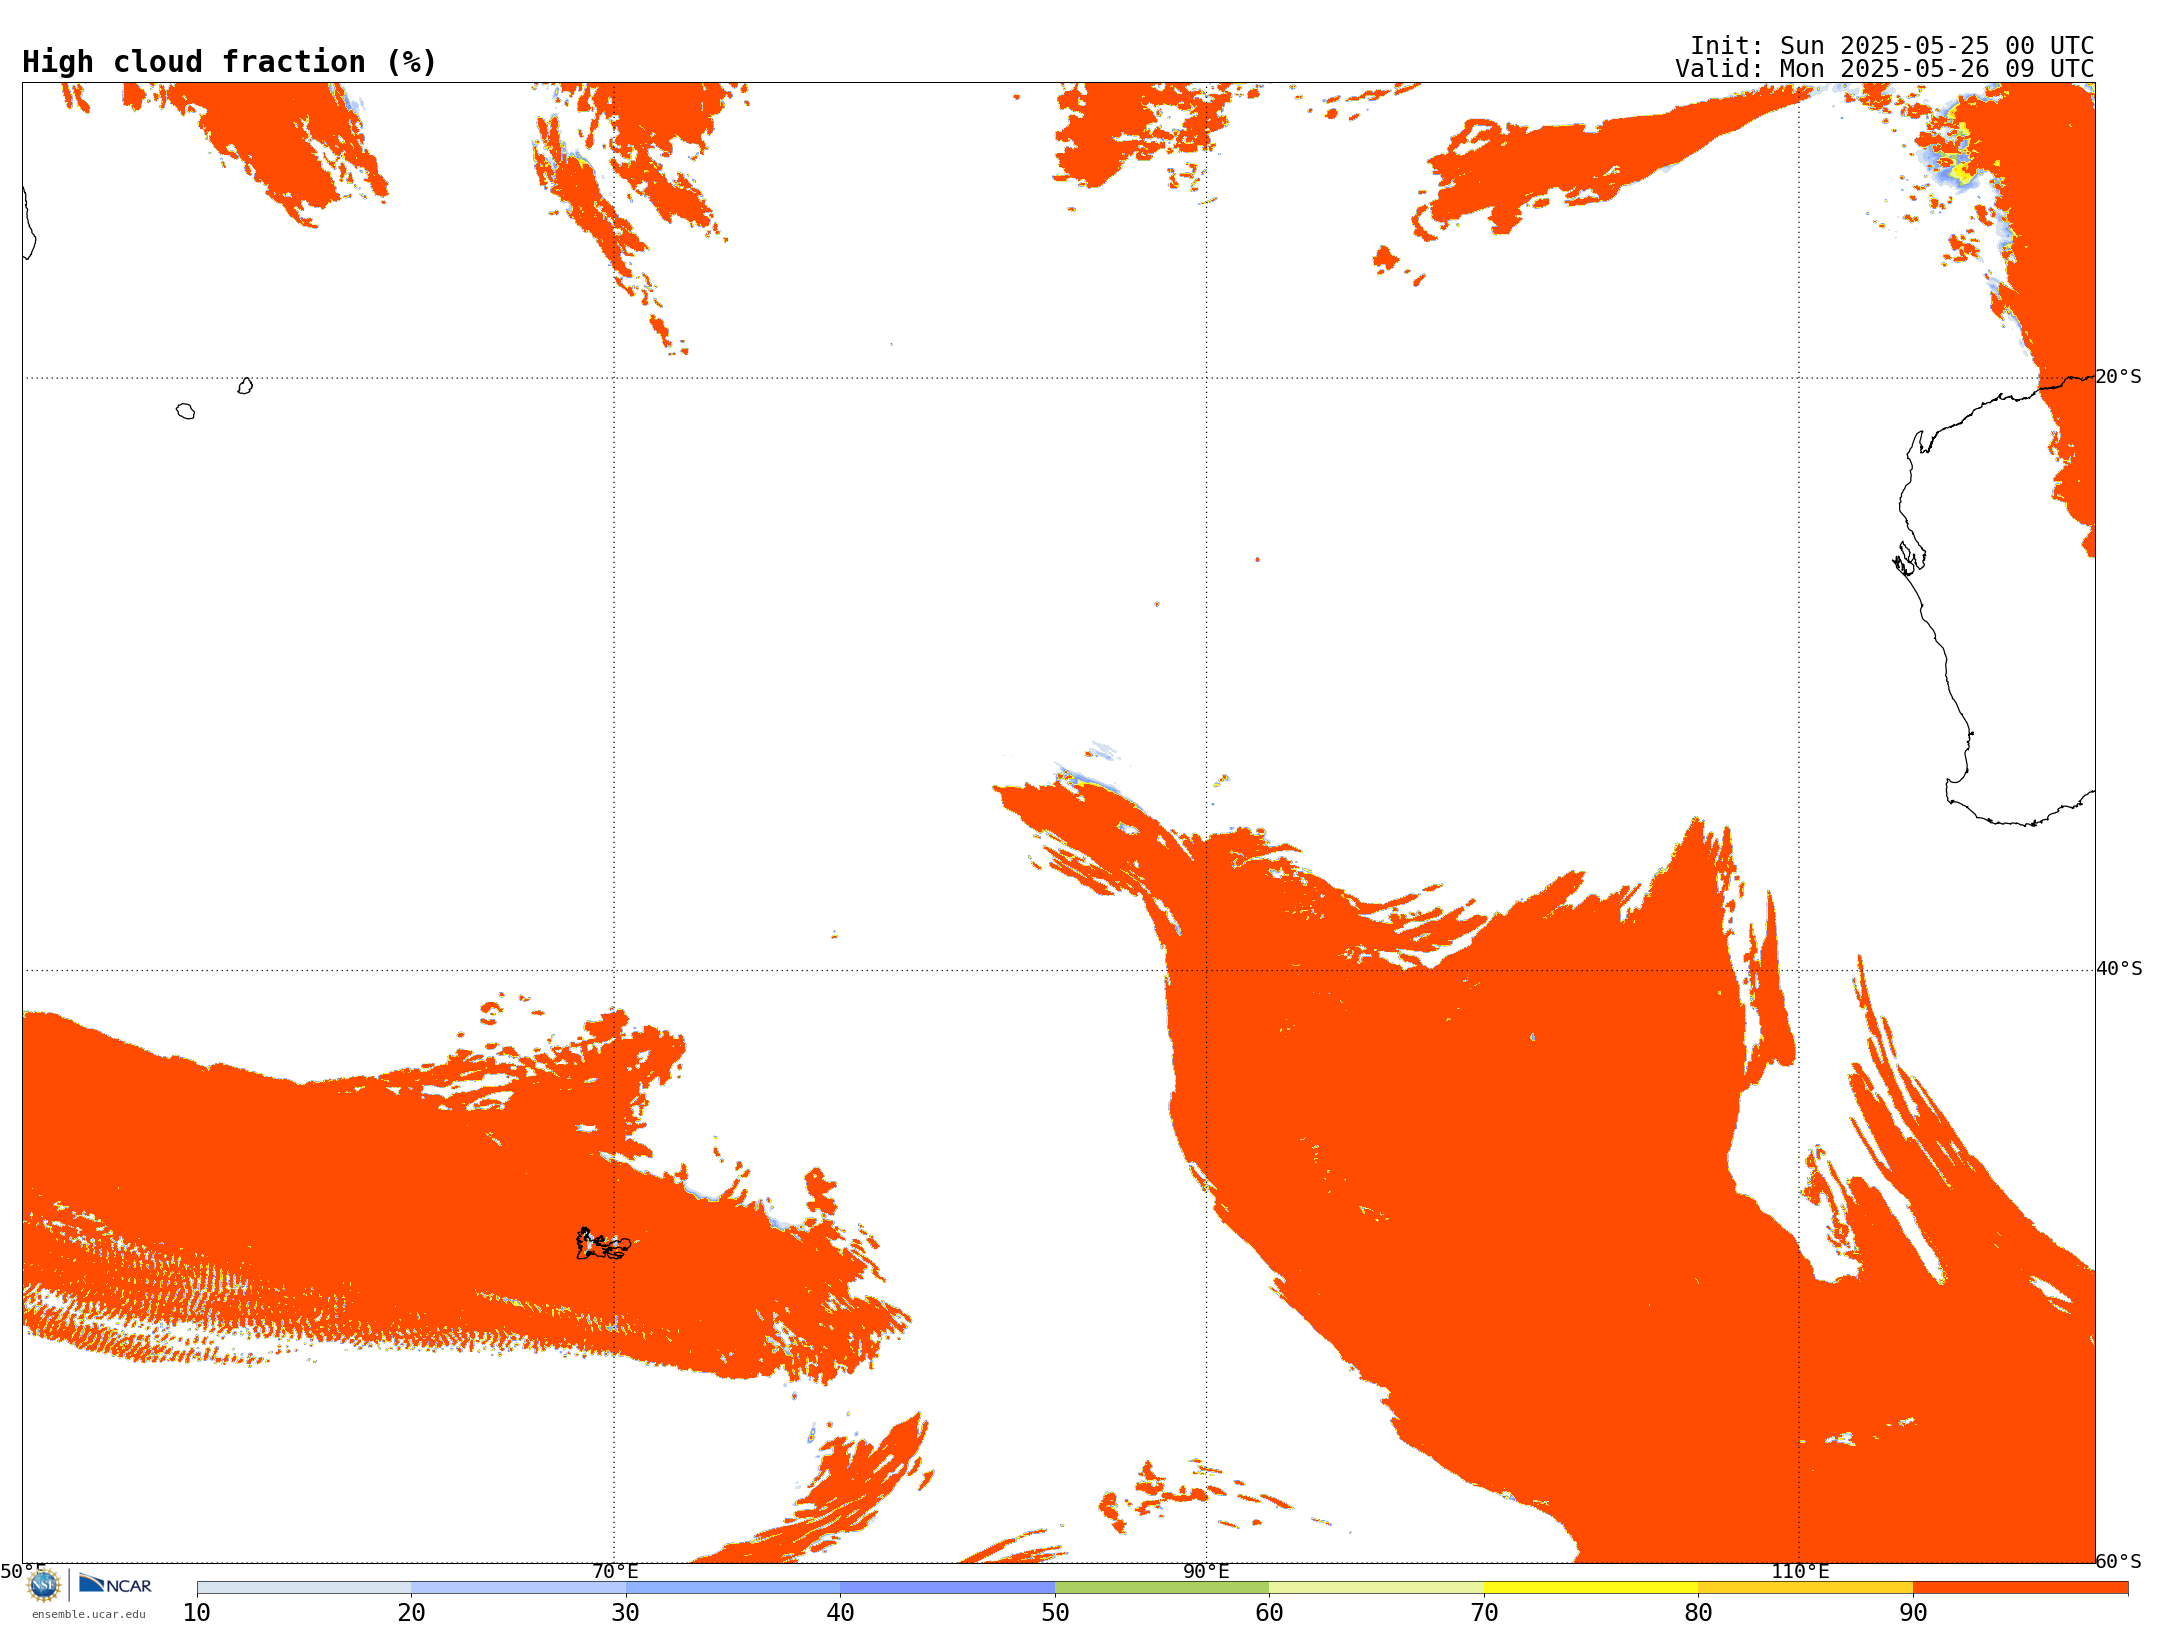Click the colorbar tick label 80
The height and width of the screenshot is (1626, 2160).
1698,1612
